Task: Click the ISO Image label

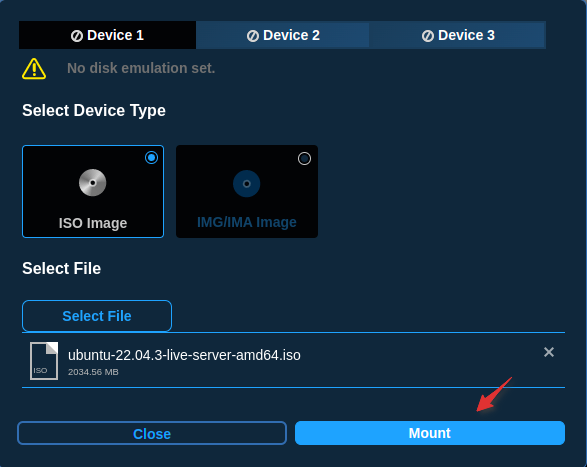Action: [x=93, y=223]
